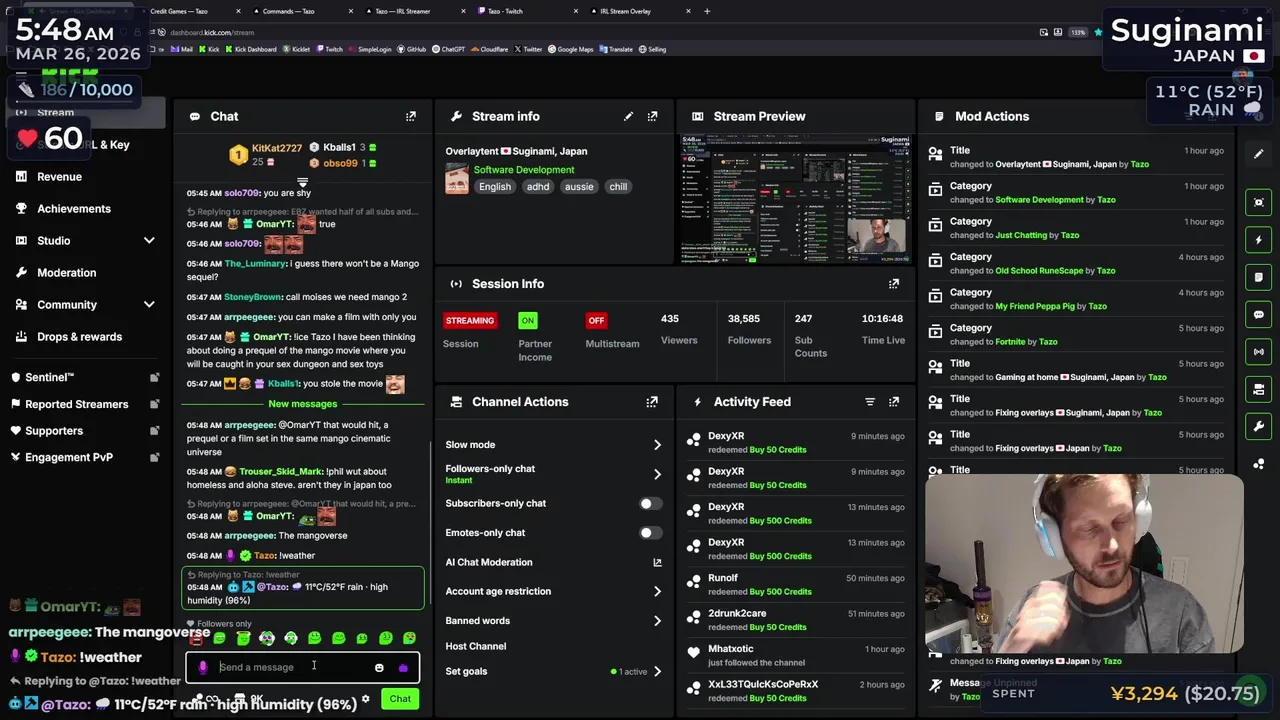Image resolution: width=1280 pixels, height=720 pixels.
Task: Toggle Multistream OFF indicator
Action: pos(596,321)
